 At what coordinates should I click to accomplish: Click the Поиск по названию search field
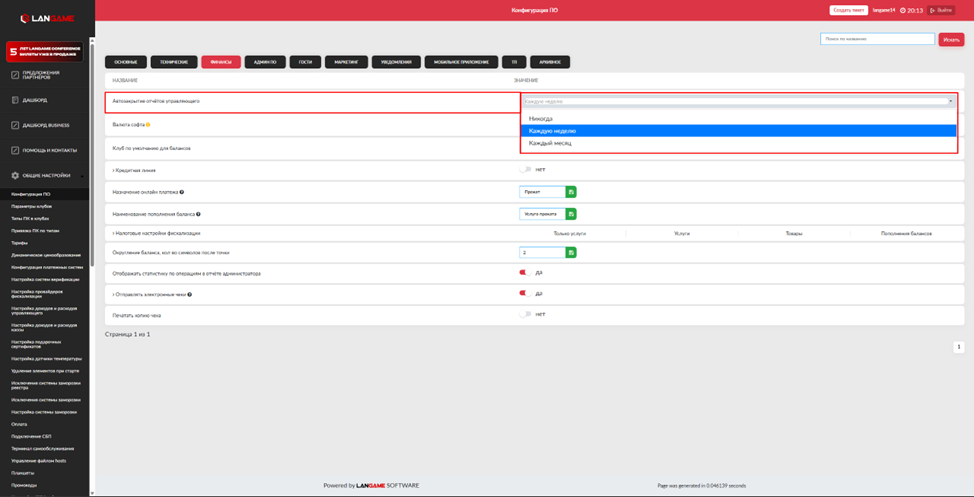click(x=876, y=39)
